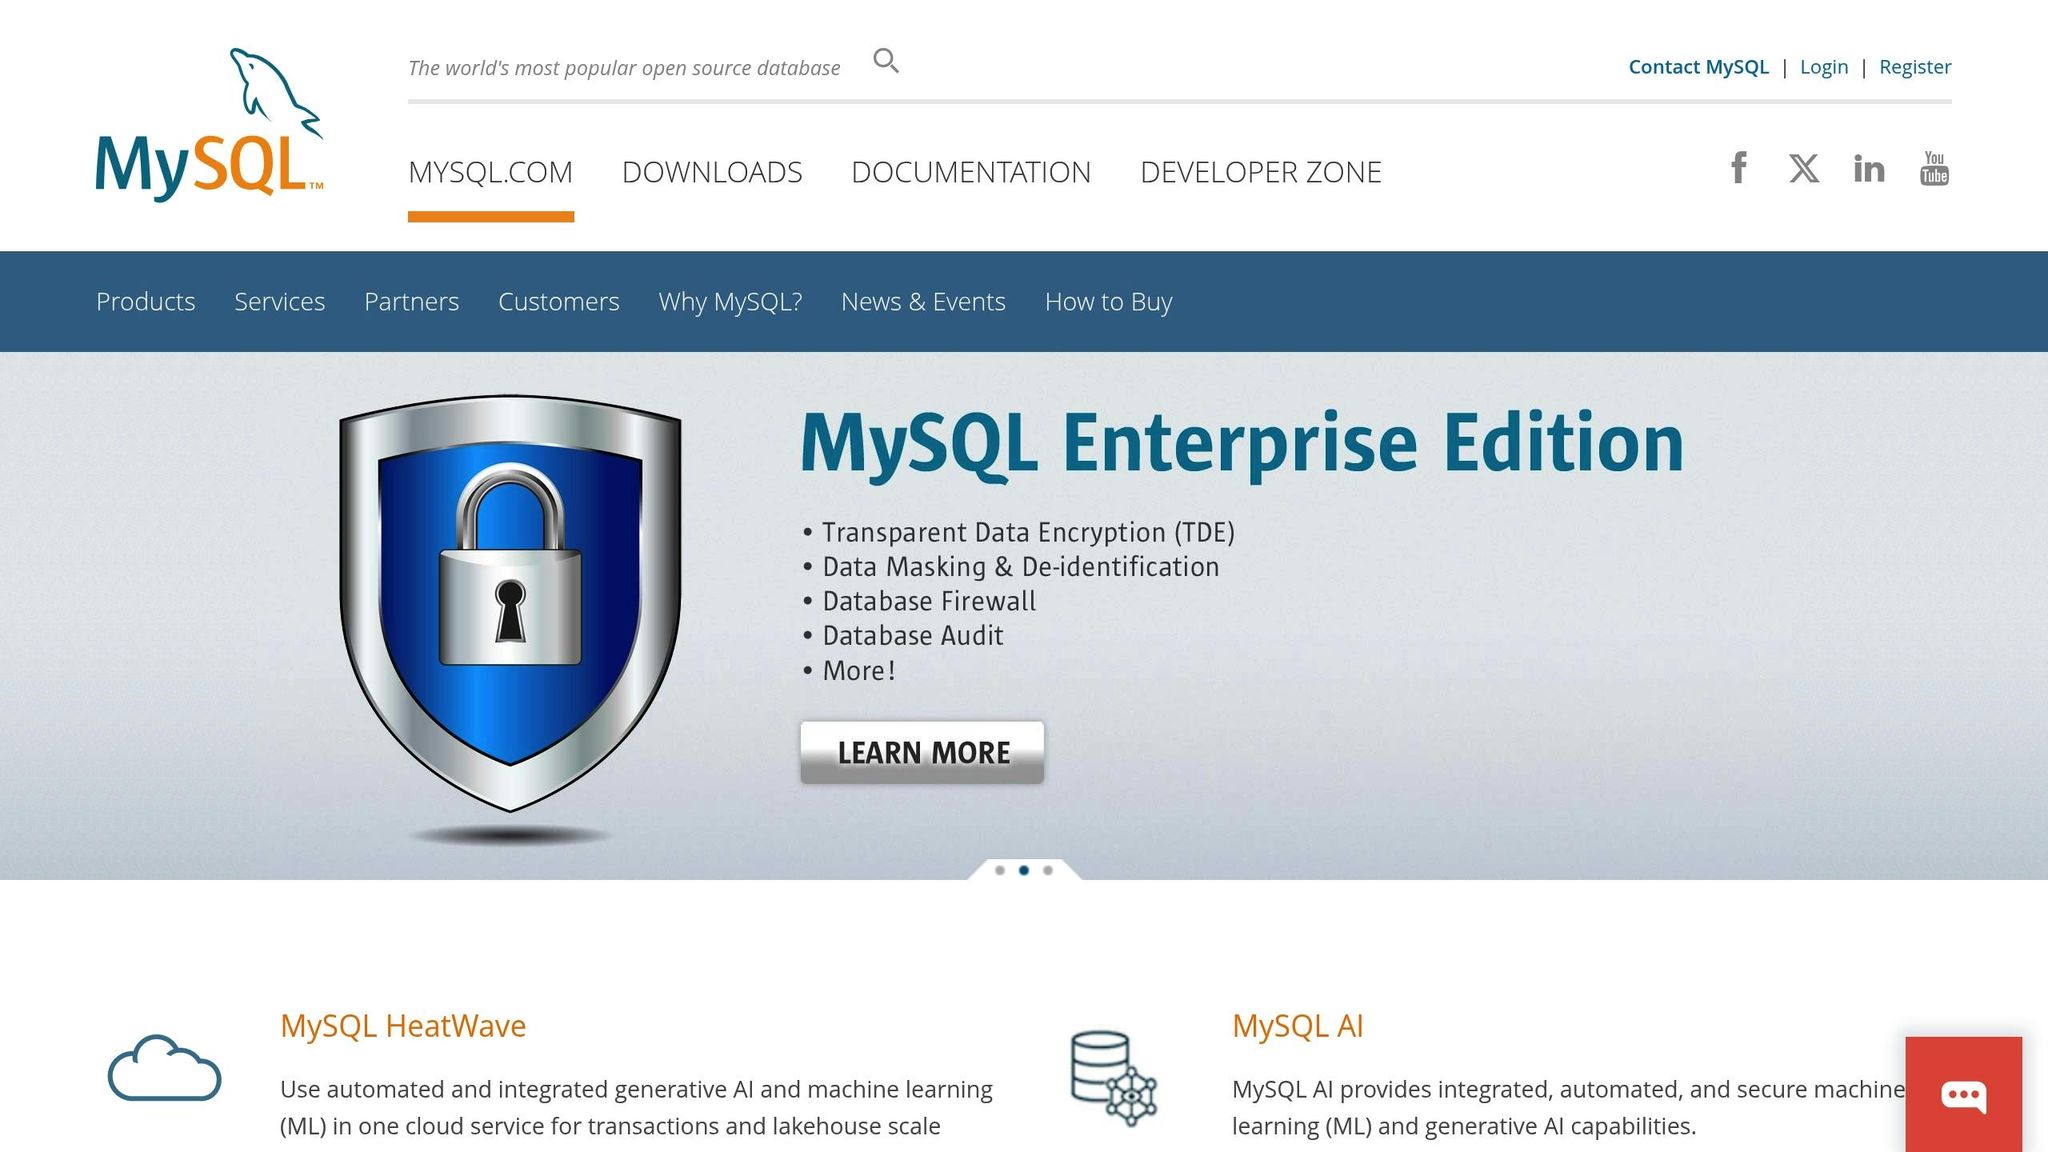
Task: Open the YouTube channel icon
Action: (1934, 169)
